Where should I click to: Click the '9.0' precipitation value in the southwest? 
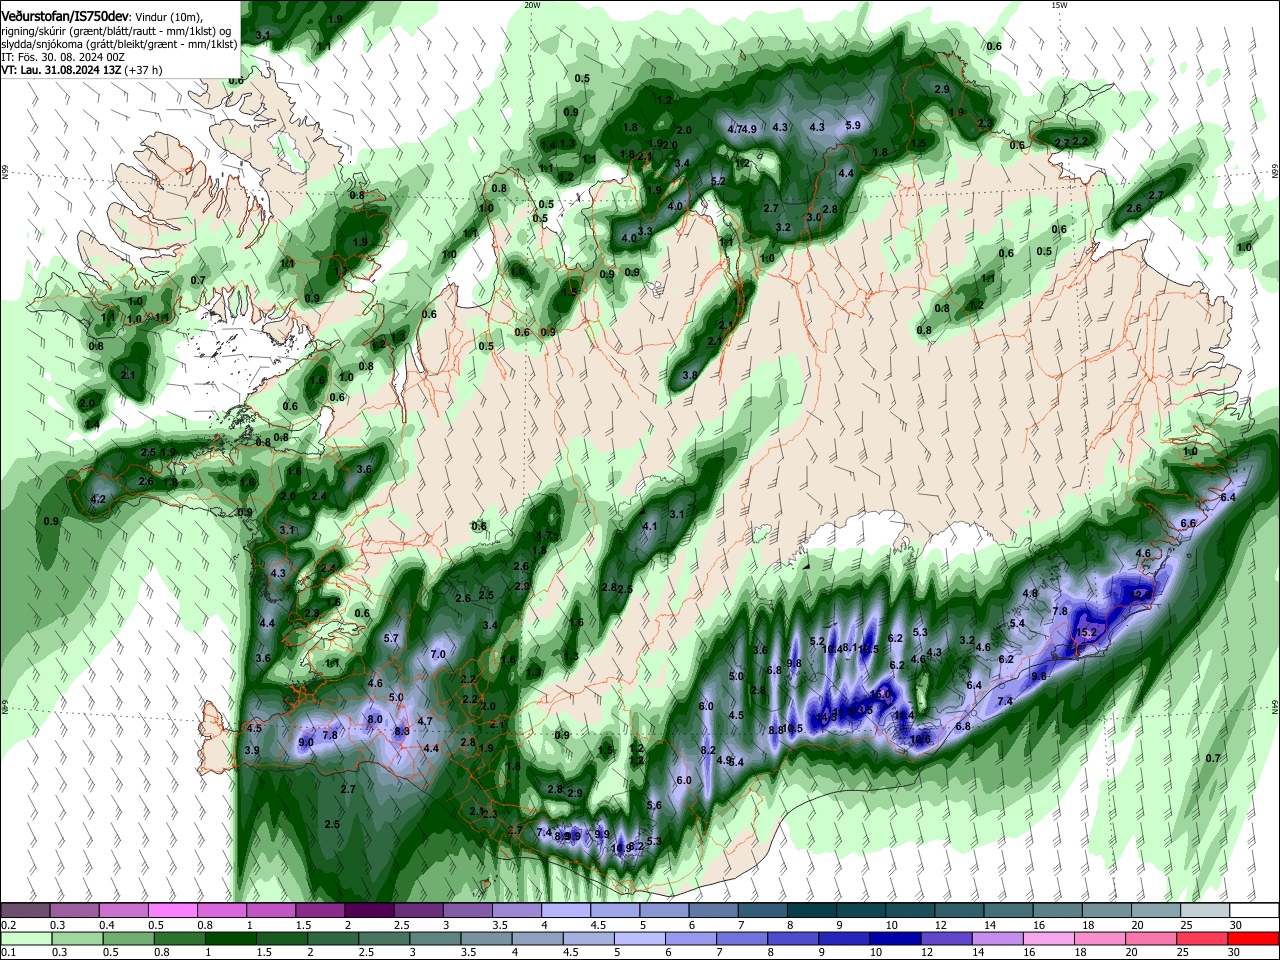coord(306,742)
